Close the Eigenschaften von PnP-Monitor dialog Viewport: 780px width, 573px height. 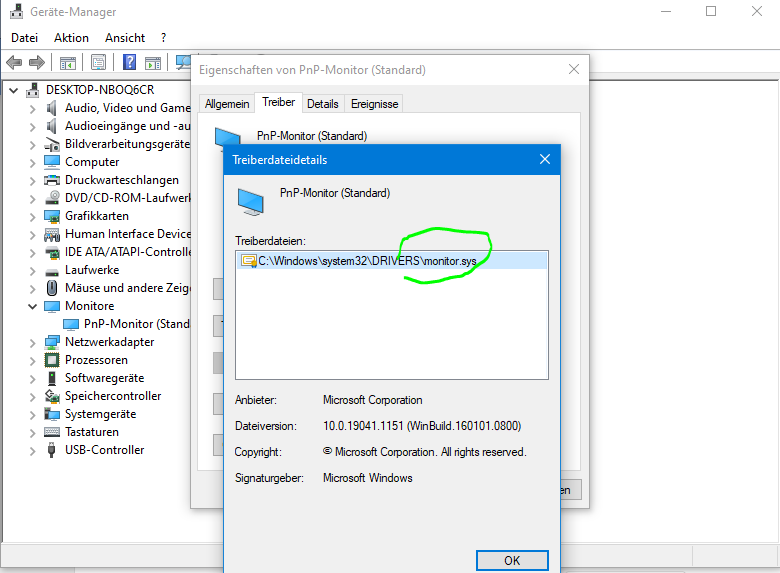574,69
